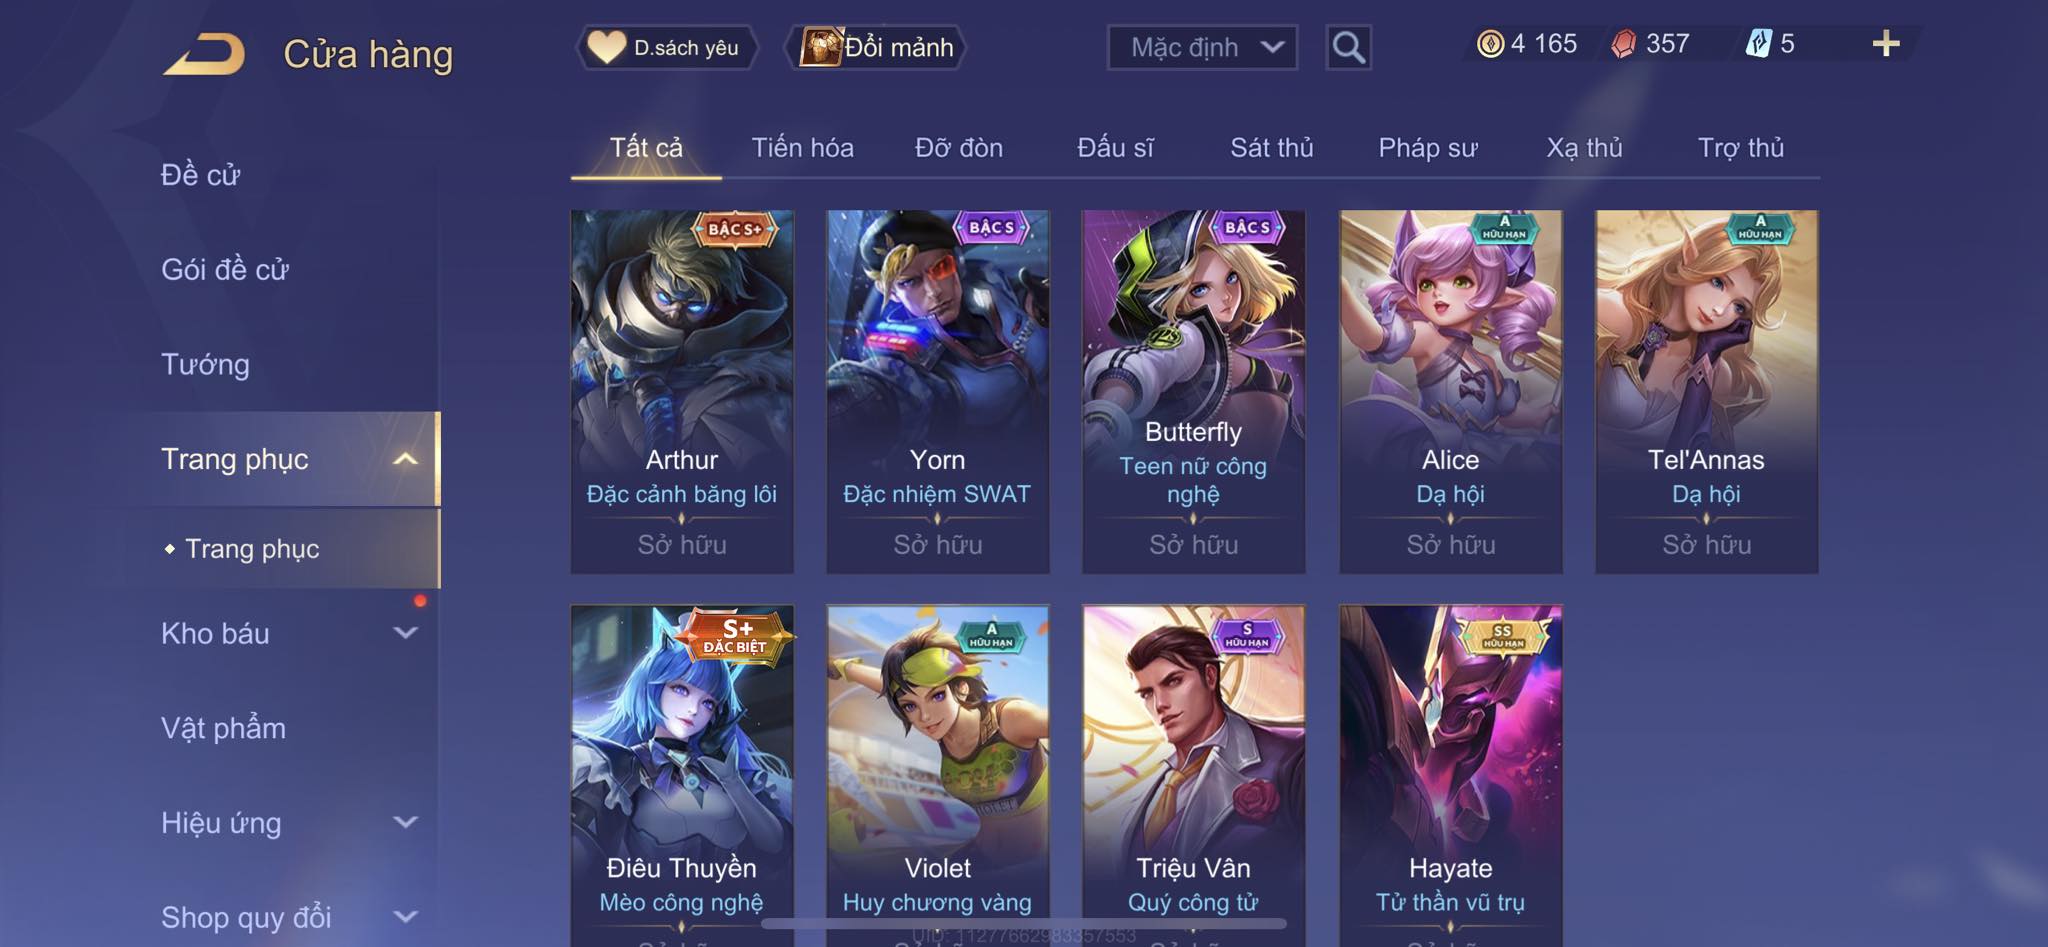
Task: Click the red ruby currency icon
Action: pyautogui.click(x=1623, y=44)
